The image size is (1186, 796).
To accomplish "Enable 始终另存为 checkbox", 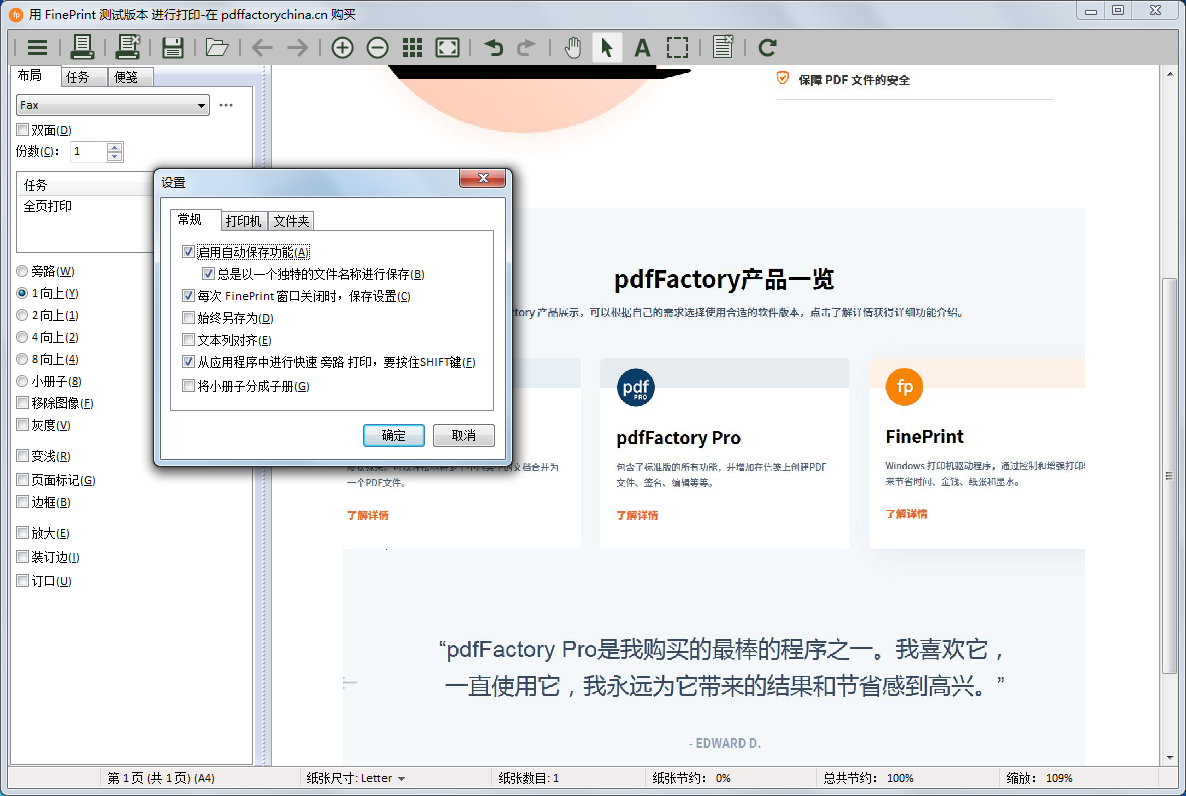I will click(188, 318).
